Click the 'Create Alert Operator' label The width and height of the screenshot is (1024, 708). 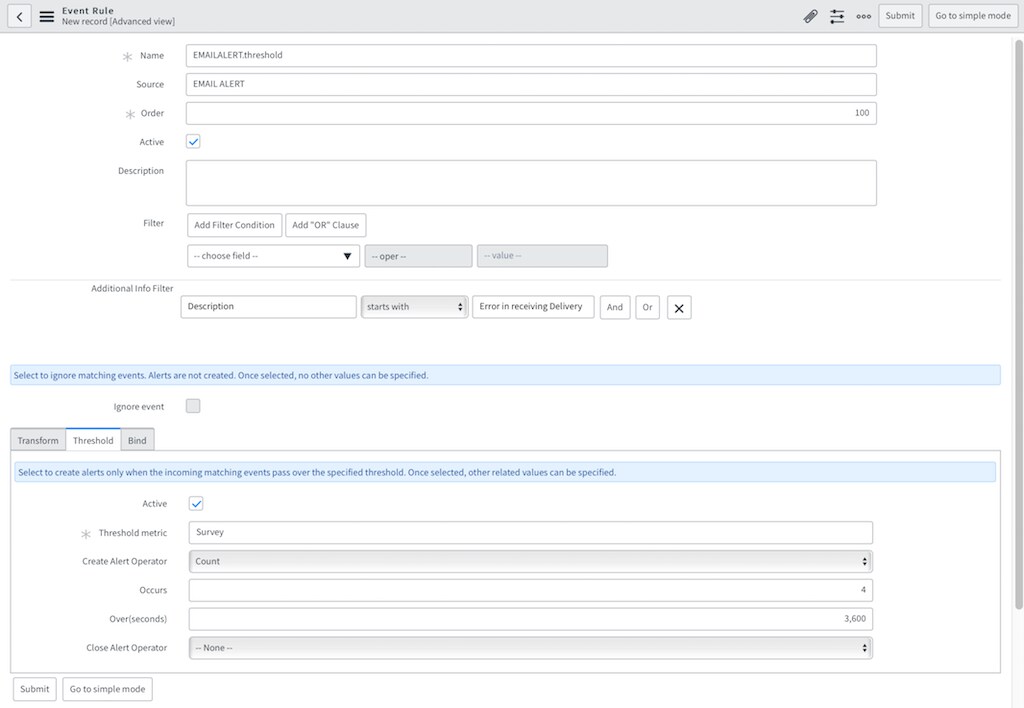click(125, 562)
